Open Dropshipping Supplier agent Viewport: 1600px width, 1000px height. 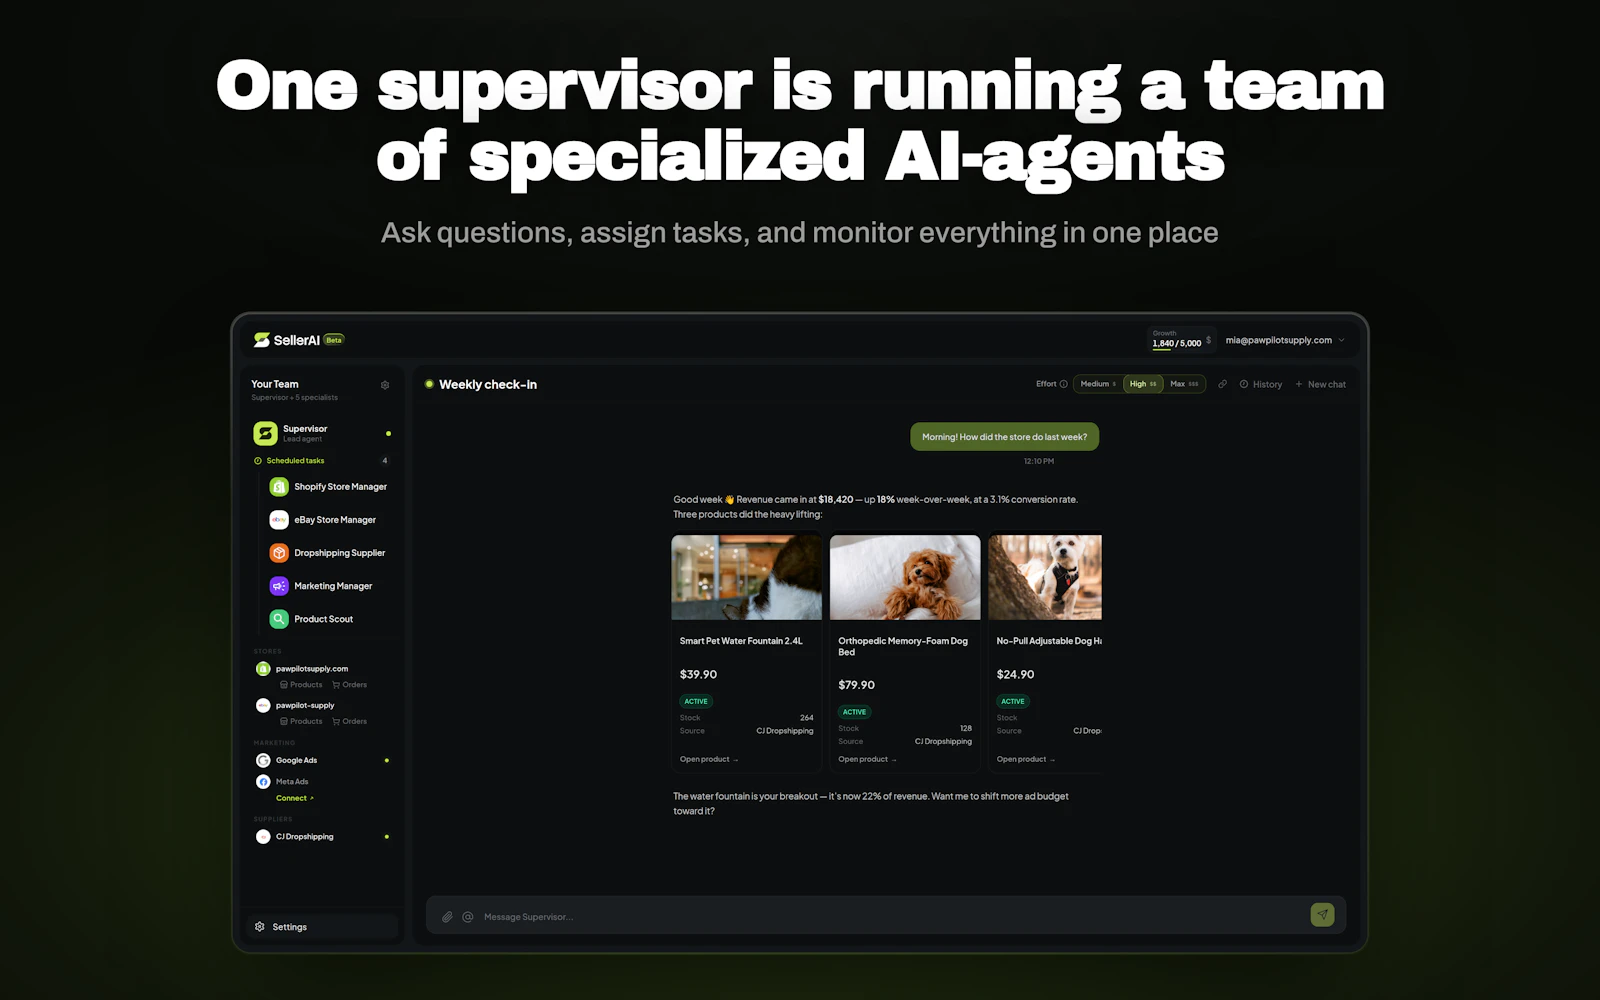(329, 553)
